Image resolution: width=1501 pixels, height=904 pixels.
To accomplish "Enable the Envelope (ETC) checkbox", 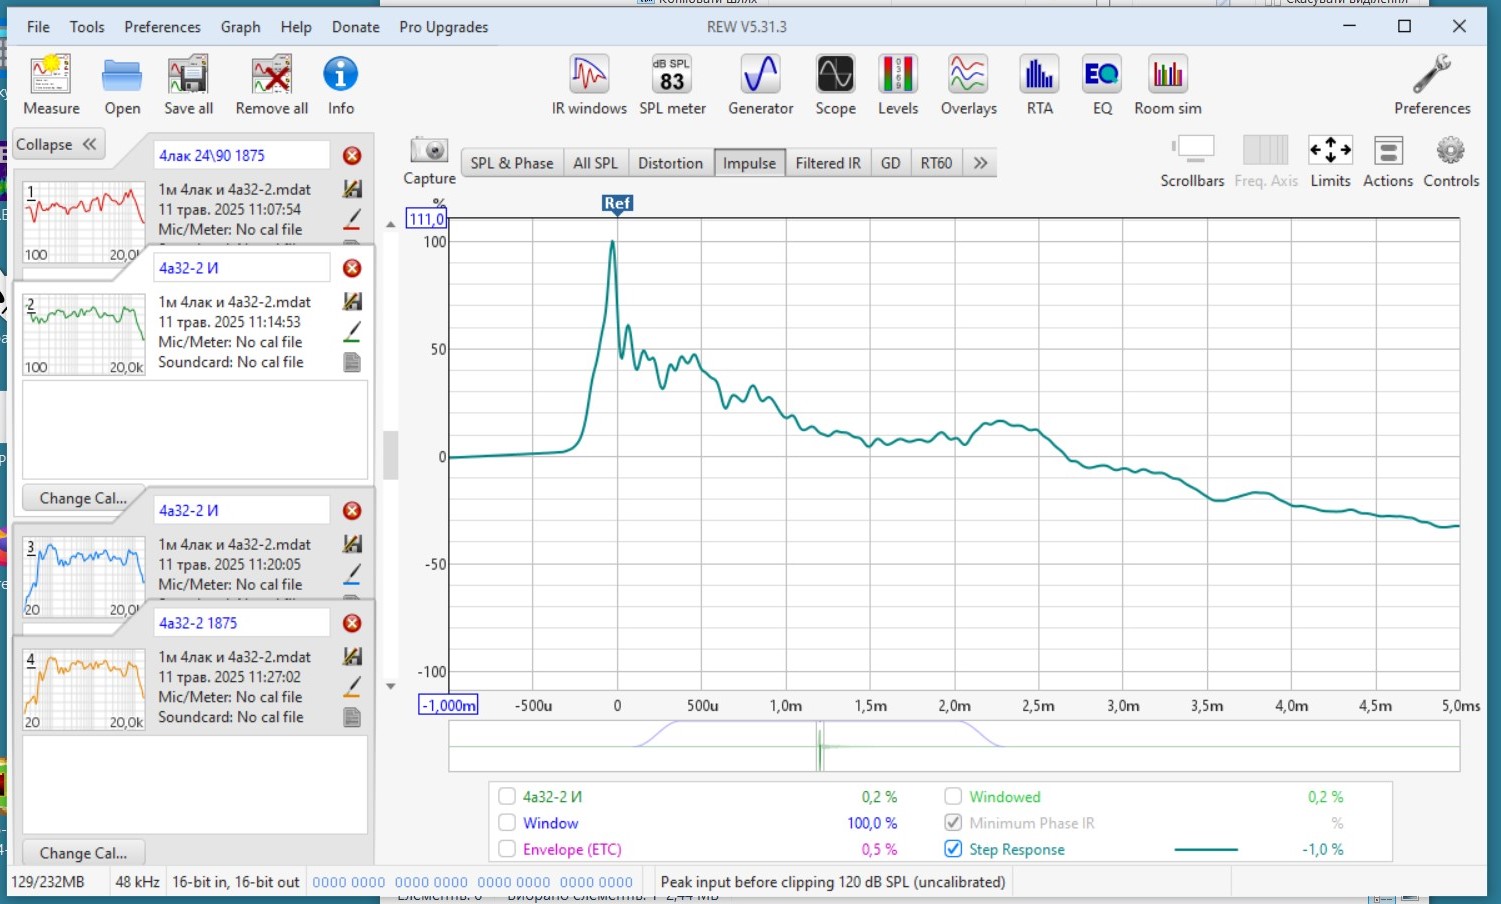I will point(507,849).
